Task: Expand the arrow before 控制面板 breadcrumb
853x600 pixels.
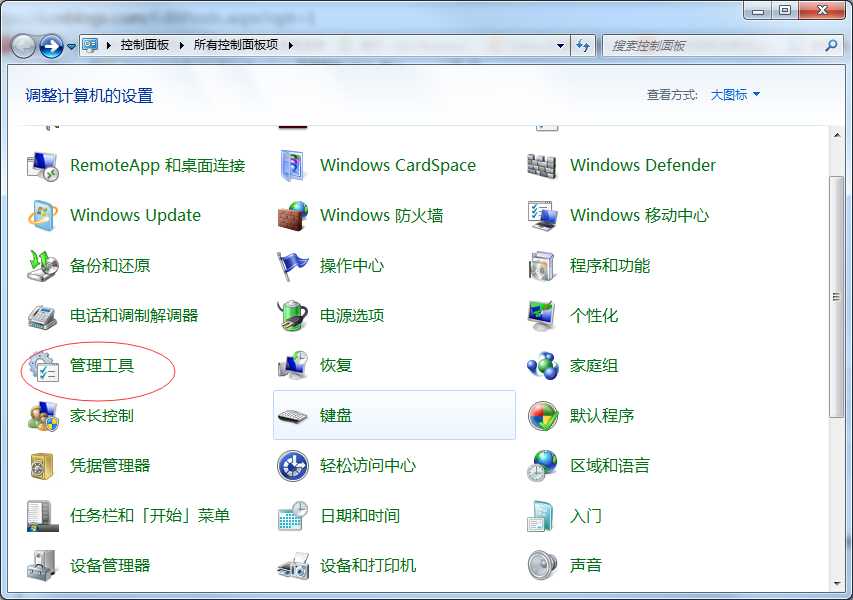Action: pyautogui.click(x=109, y=46)
